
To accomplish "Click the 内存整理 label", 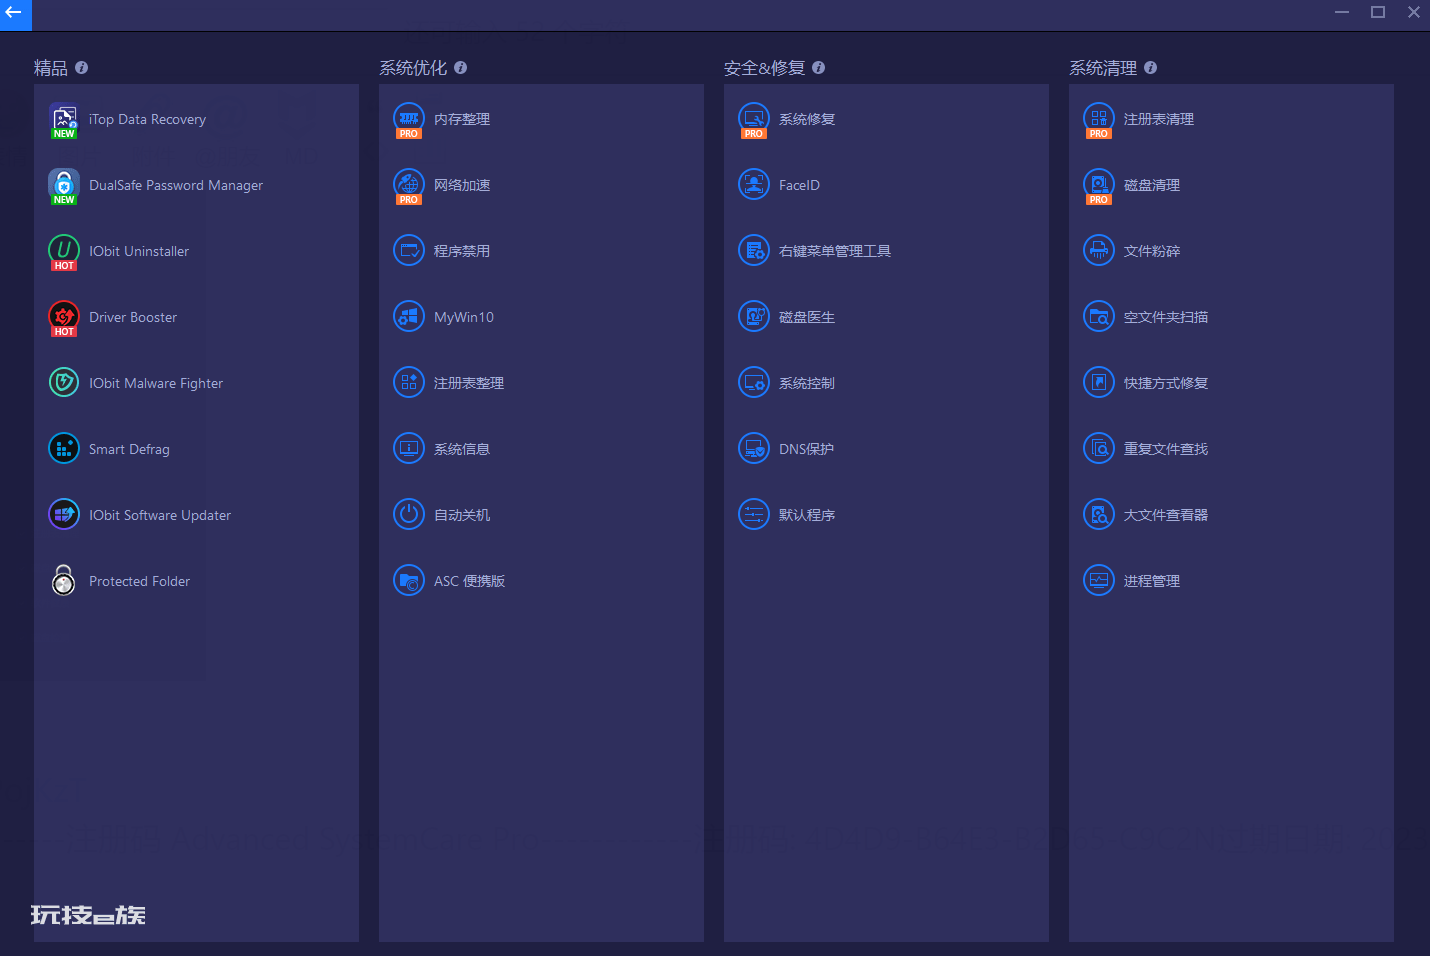I will point(462,119).
